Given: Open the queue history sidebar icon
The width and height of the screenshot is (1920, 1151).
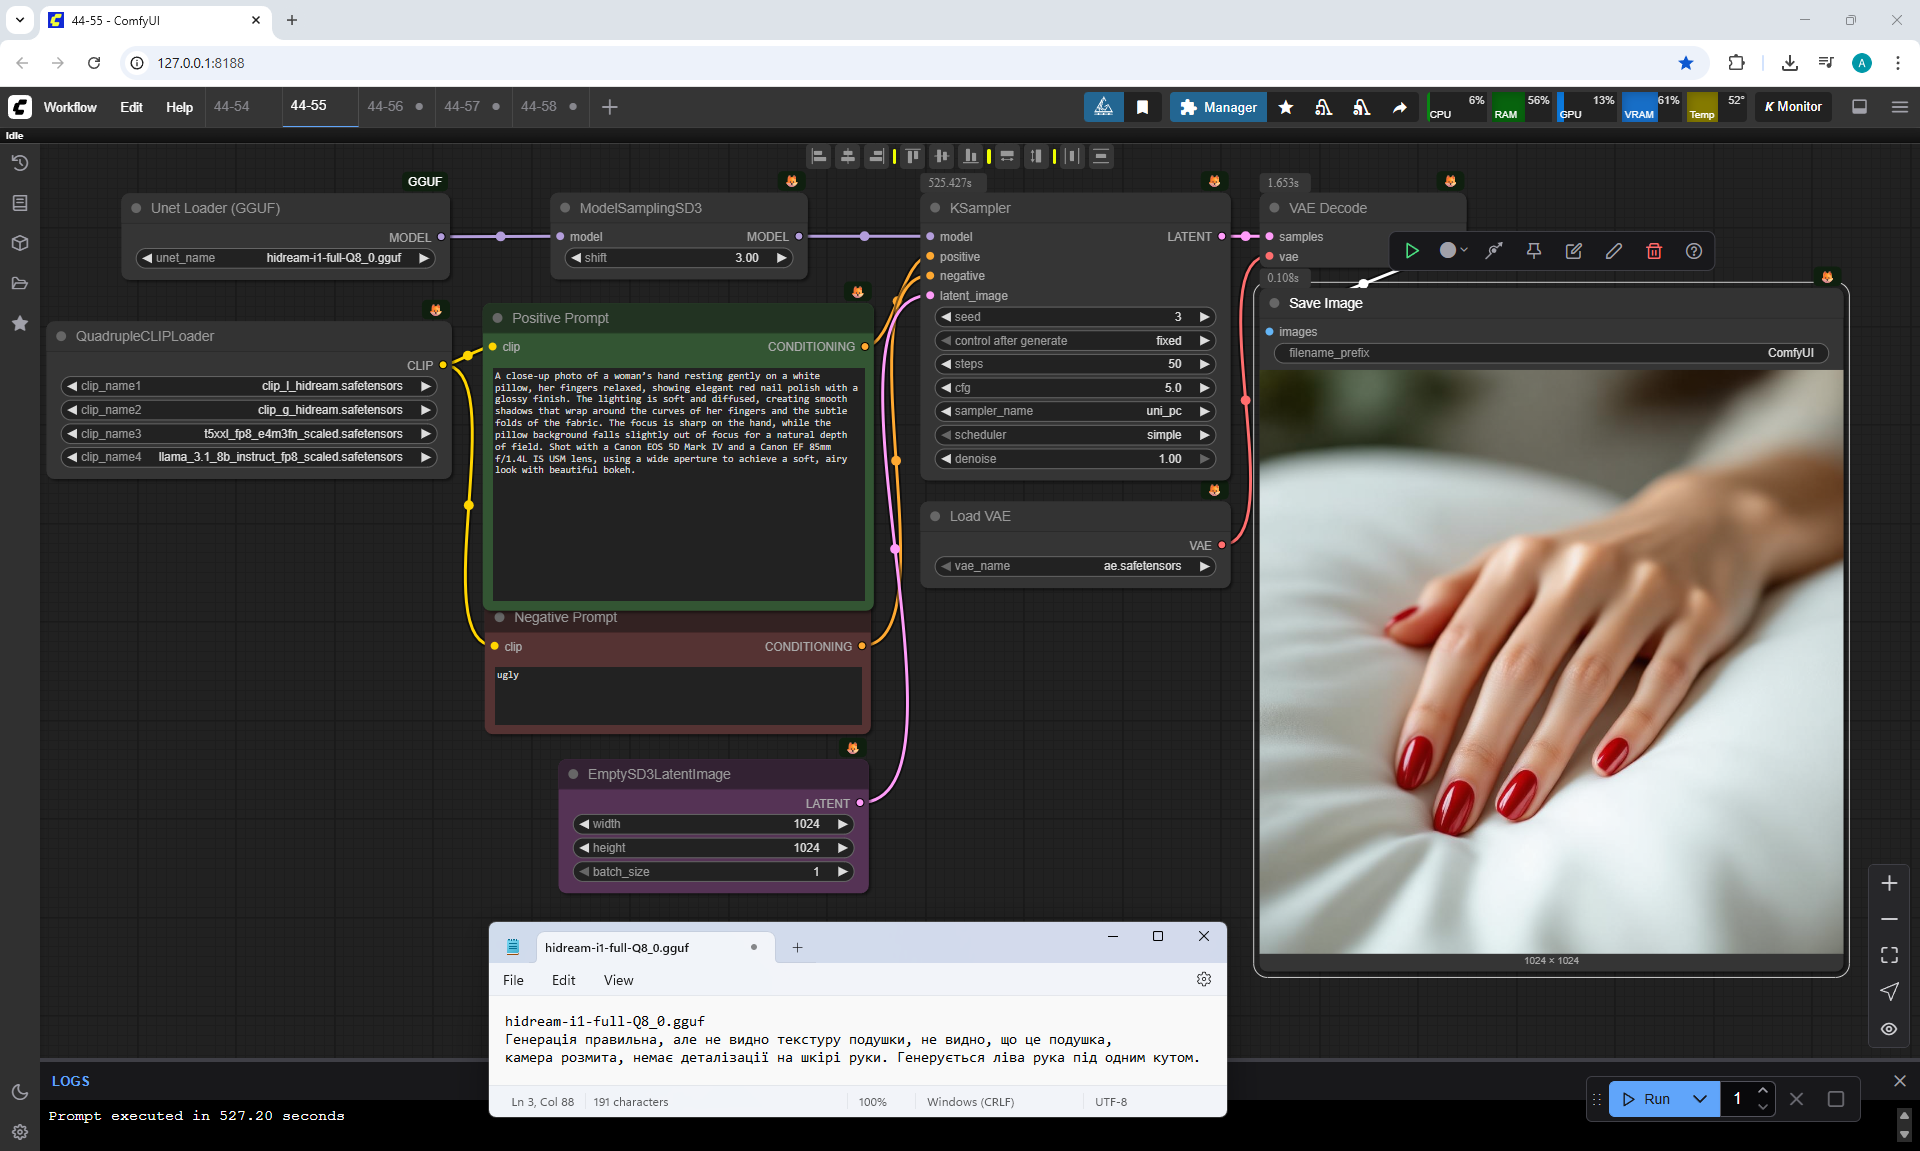Looking at the screenshot, I should [20, 163].
